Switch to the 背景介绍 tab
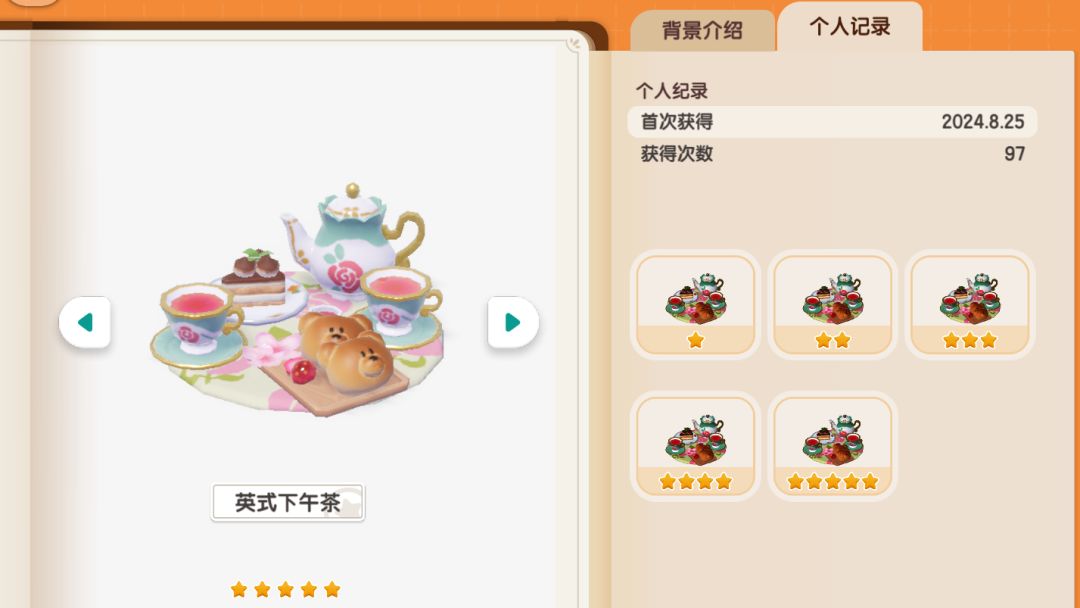This screenshot has width=1080, height=608. pos(702,30)
